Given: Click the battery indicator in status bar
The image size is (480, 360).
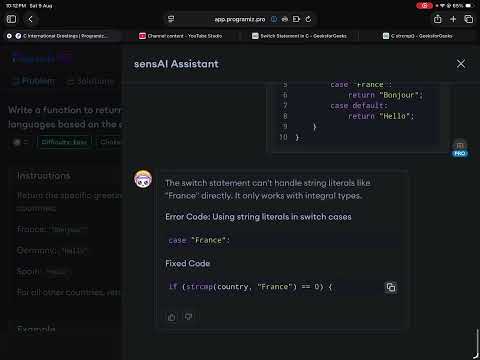Looking at the screenshot, I should click(468, 5).
